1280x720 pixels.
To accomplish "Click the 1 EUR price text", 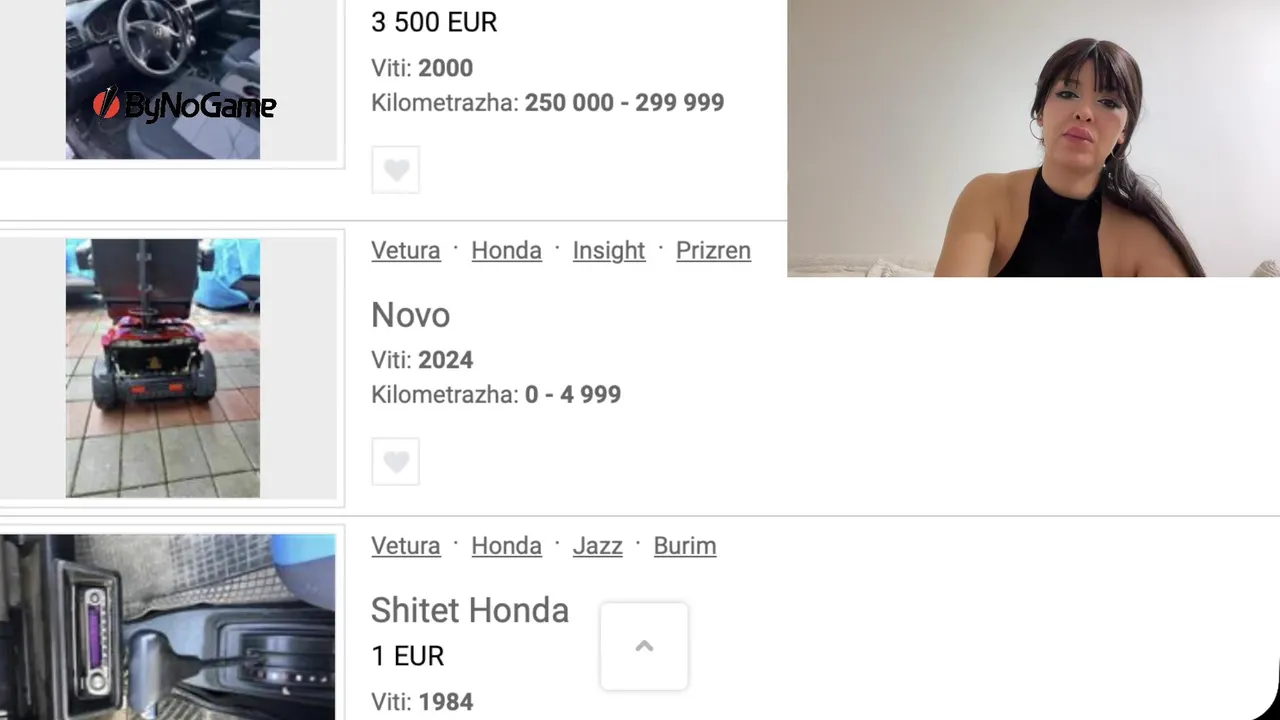I will 408,656.
